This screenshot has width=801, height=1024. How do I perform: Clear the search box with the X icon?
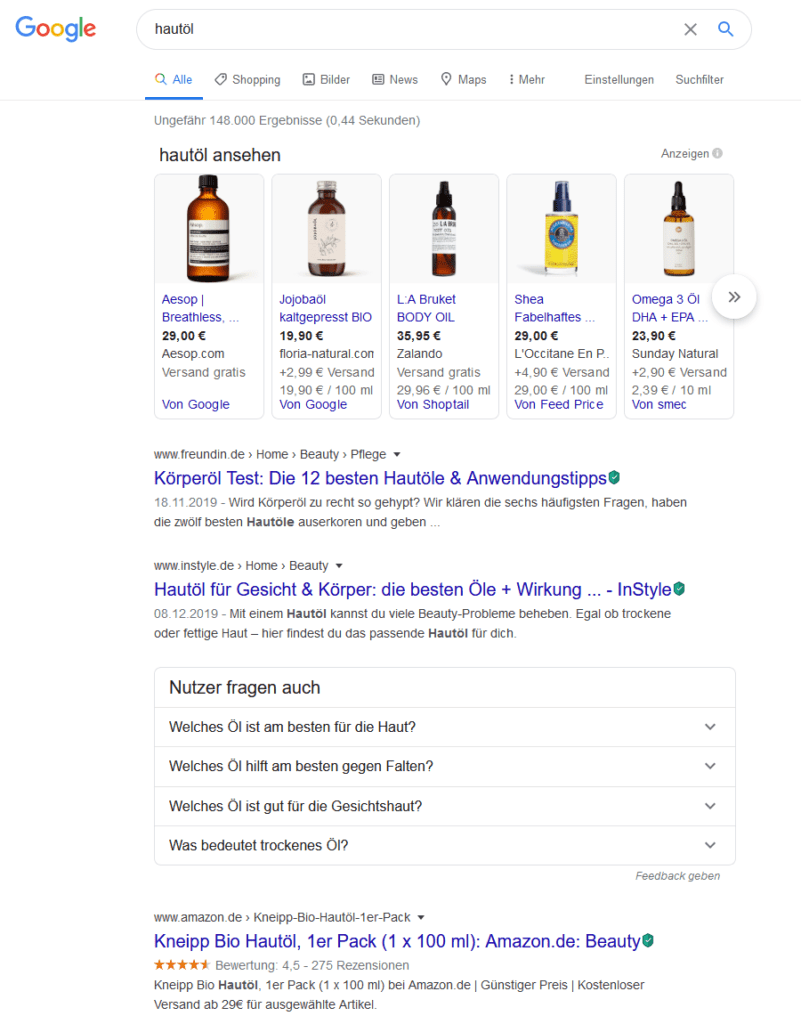(690, 29)
